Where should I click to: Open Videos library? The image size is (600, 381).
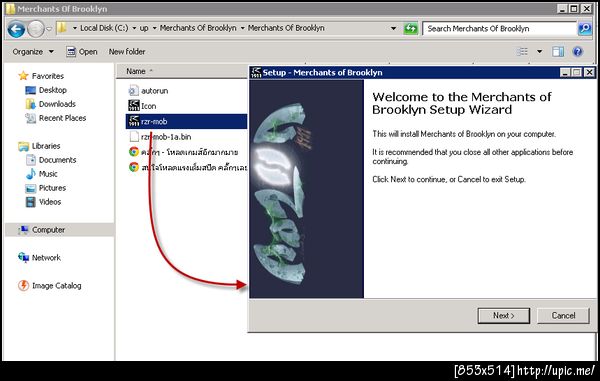(50, 202)
